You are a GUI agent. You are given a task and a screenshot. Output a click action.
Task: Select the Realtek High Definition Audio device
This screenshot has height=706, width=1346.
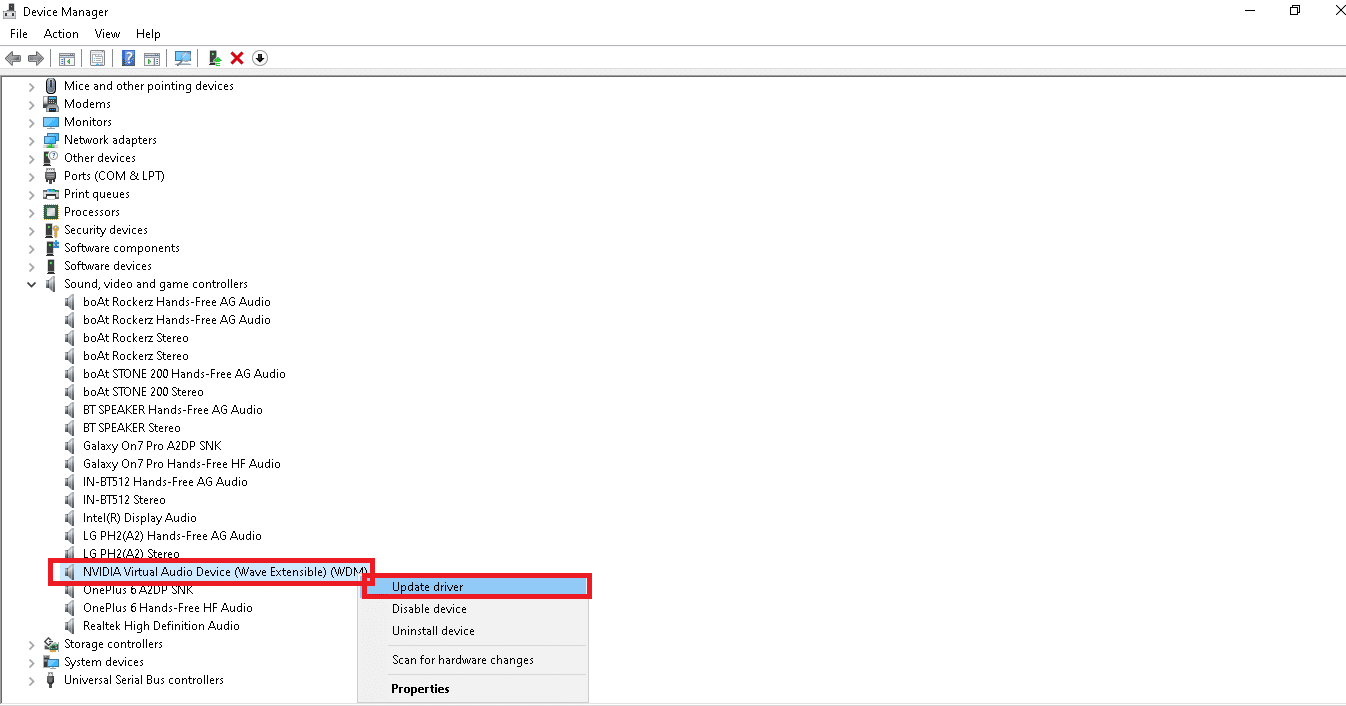(160, 625)
